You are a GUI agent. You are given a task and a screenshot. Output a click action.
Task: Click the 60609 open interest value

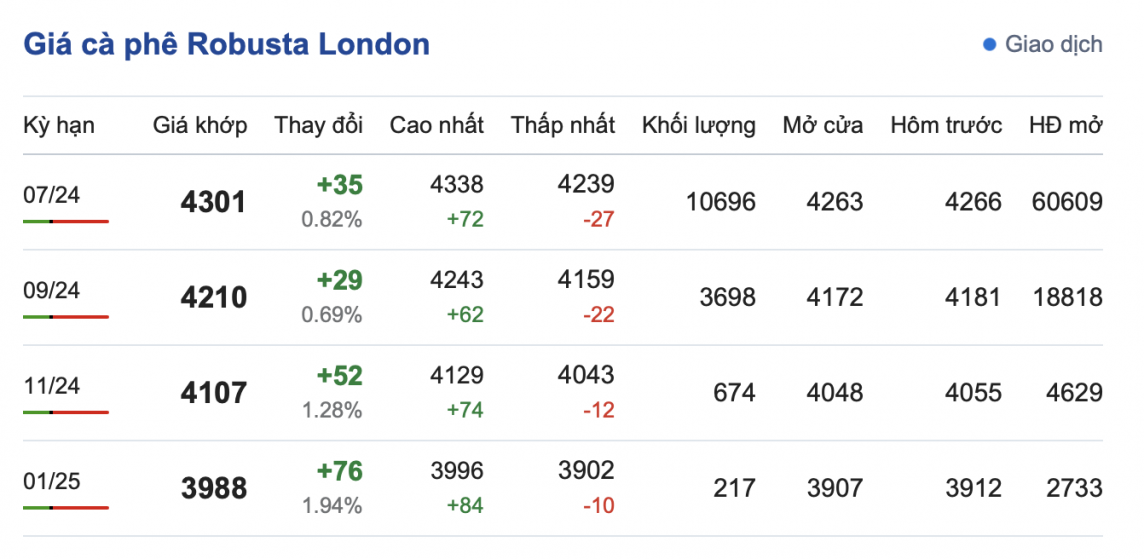1067,202
